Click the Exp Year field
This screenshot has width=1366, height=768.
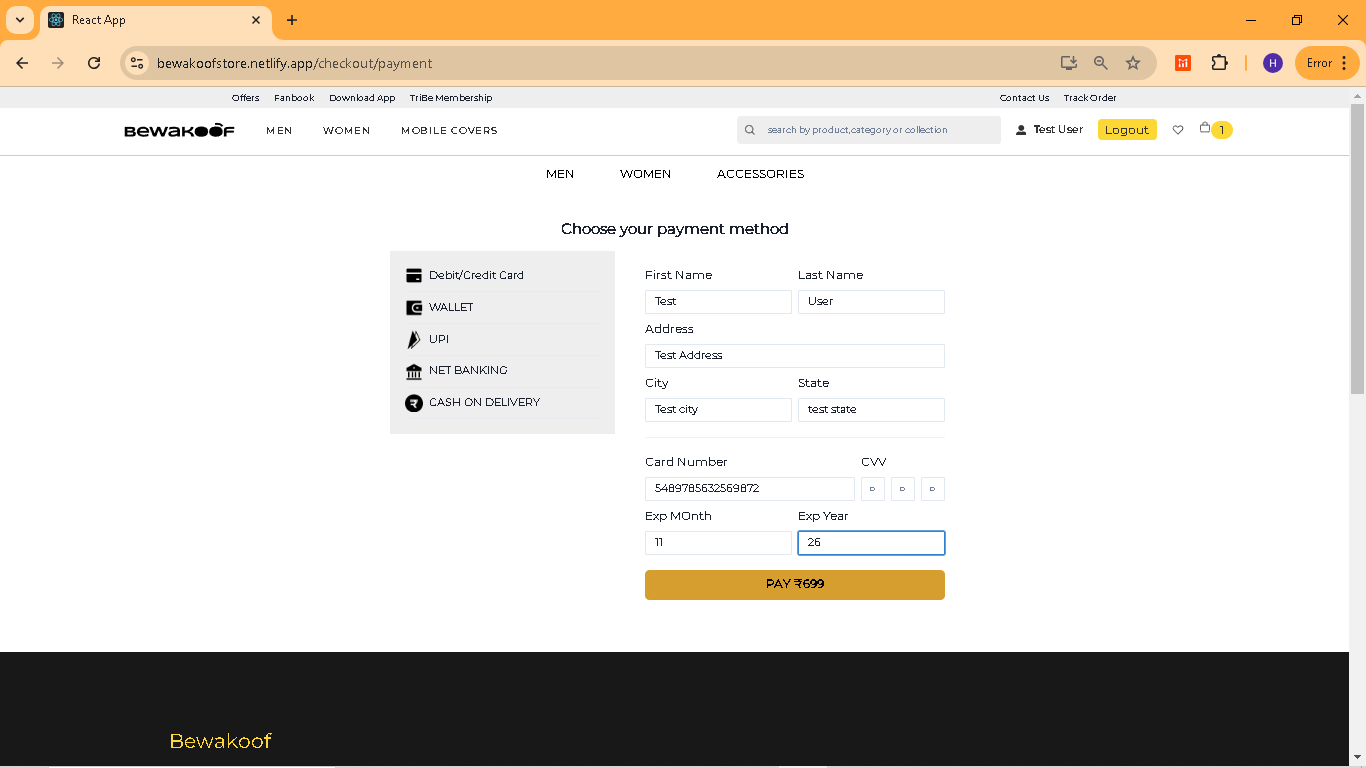[871, 543]
